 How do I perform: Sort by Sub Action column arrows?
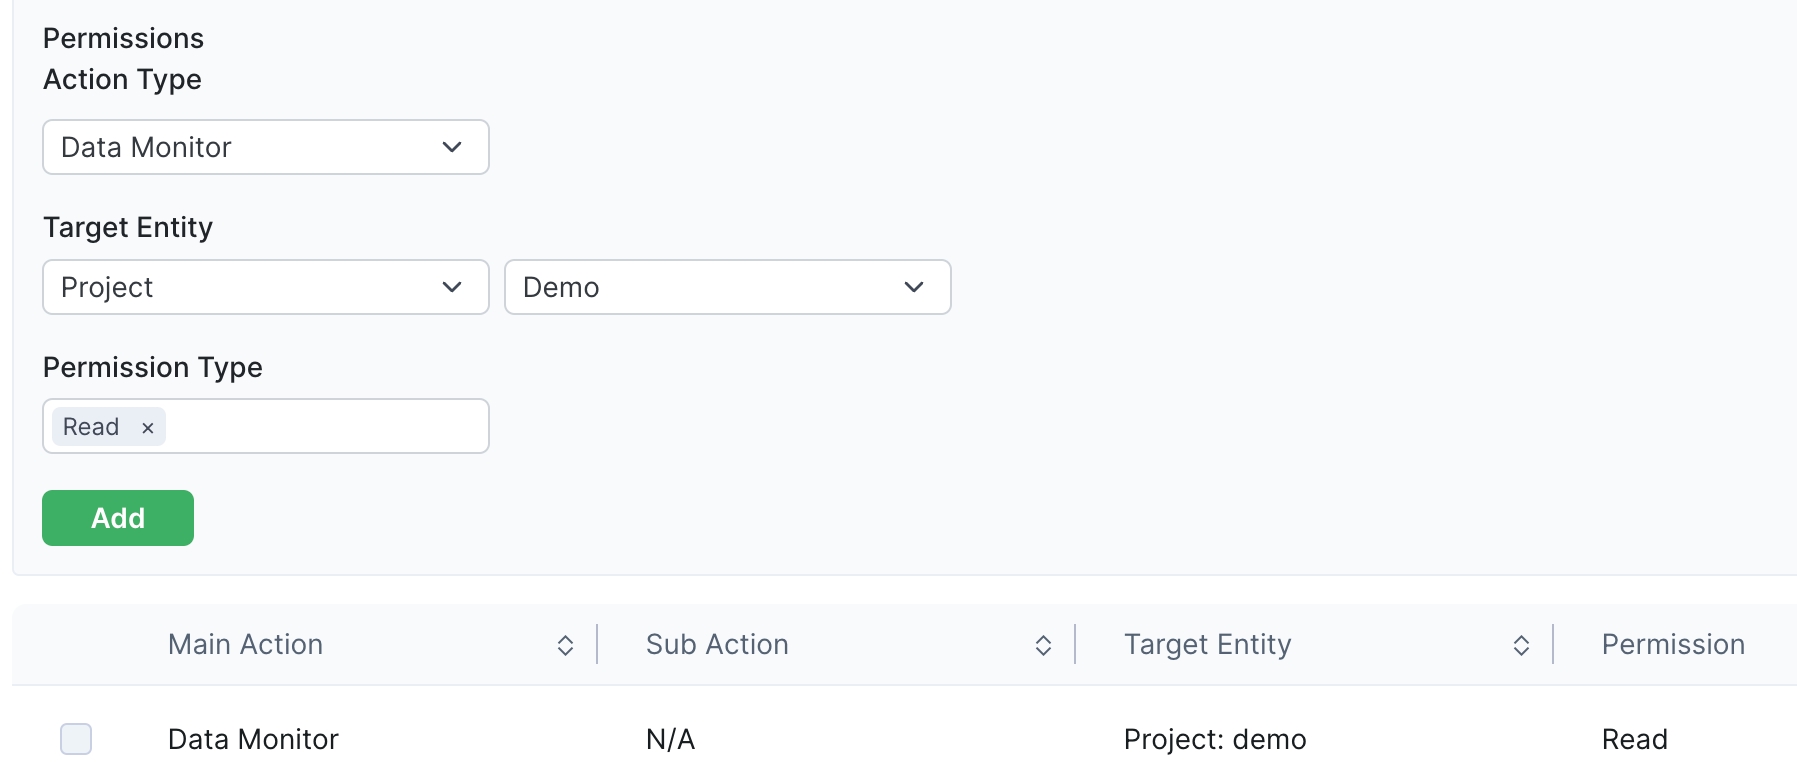(x=1043, y=646)
